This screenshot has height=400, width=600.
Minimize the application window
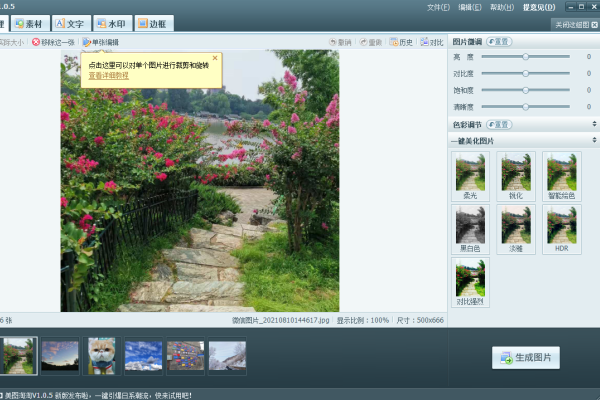point(571,7)
